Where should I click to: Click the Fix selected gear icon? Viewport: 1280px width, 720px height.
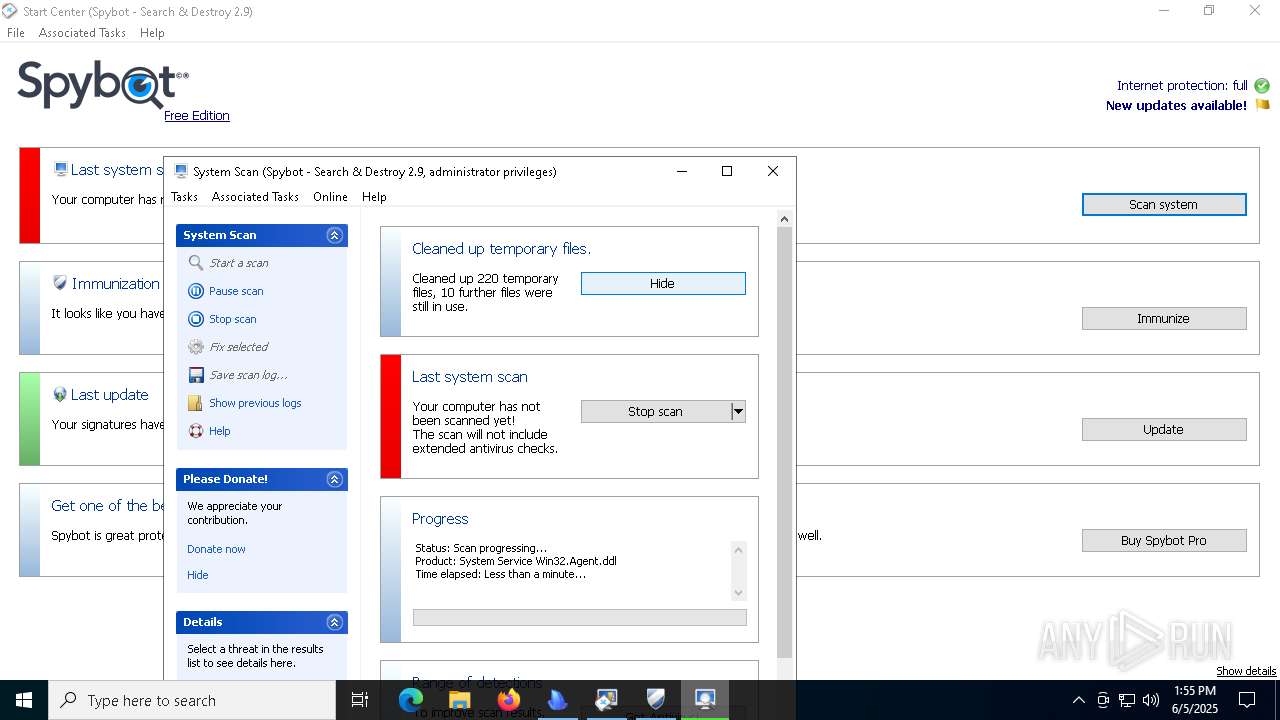click(196, 347)
